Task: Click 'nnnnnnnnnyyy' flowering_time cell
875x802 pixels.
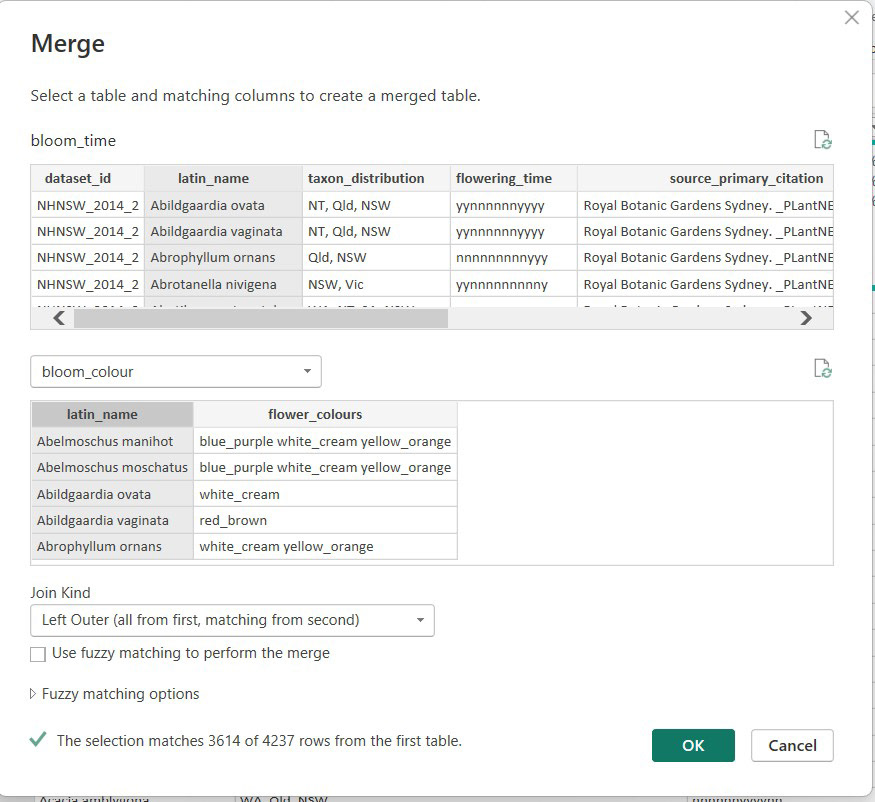Action: pyautogui.click(x=513, y=258)
